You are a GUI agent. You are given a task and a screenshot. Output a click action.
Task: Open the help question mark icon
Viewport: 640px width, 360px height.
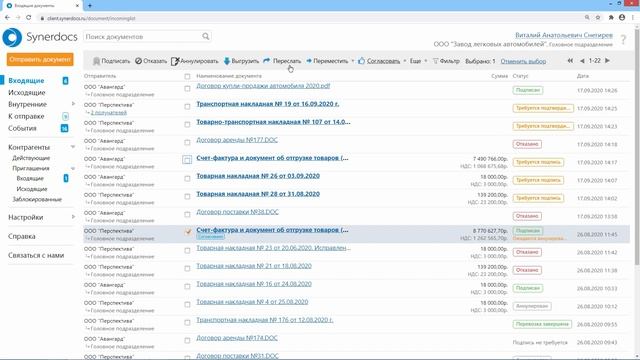[623, 40]
